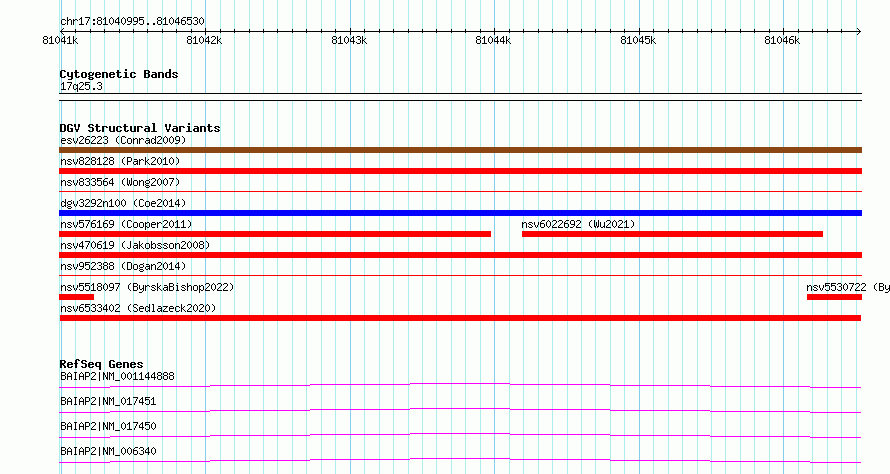Open the BAIAP2|NM_001144888 transcript label
The image size is (890, 474).
[x=117, y=376]
